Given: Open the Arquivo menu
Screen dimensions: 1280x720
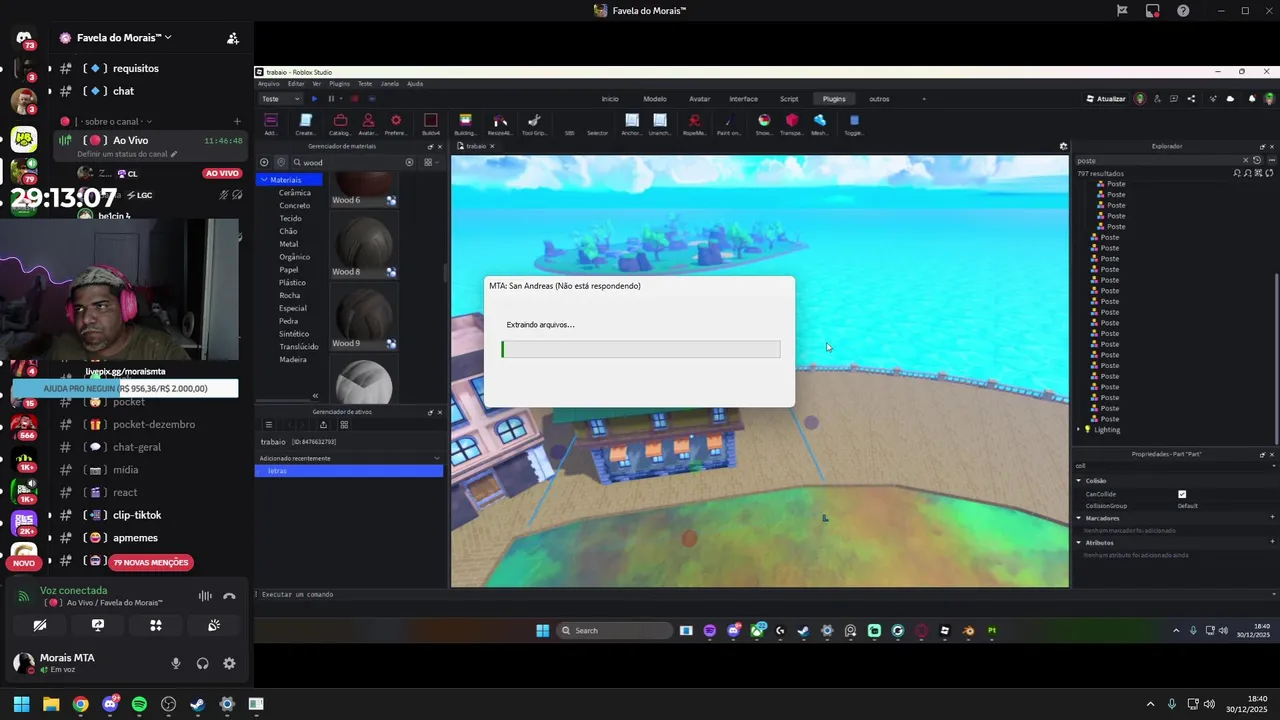Looking at the screenshot, I should (x=269, y=84).
